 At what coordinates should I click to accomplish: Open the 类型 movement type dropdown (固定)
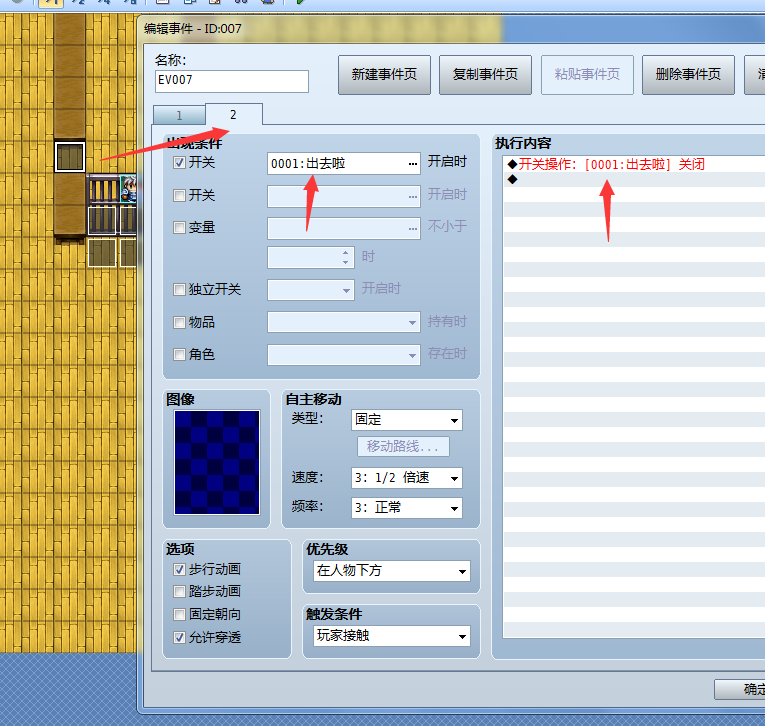(406, 420)
